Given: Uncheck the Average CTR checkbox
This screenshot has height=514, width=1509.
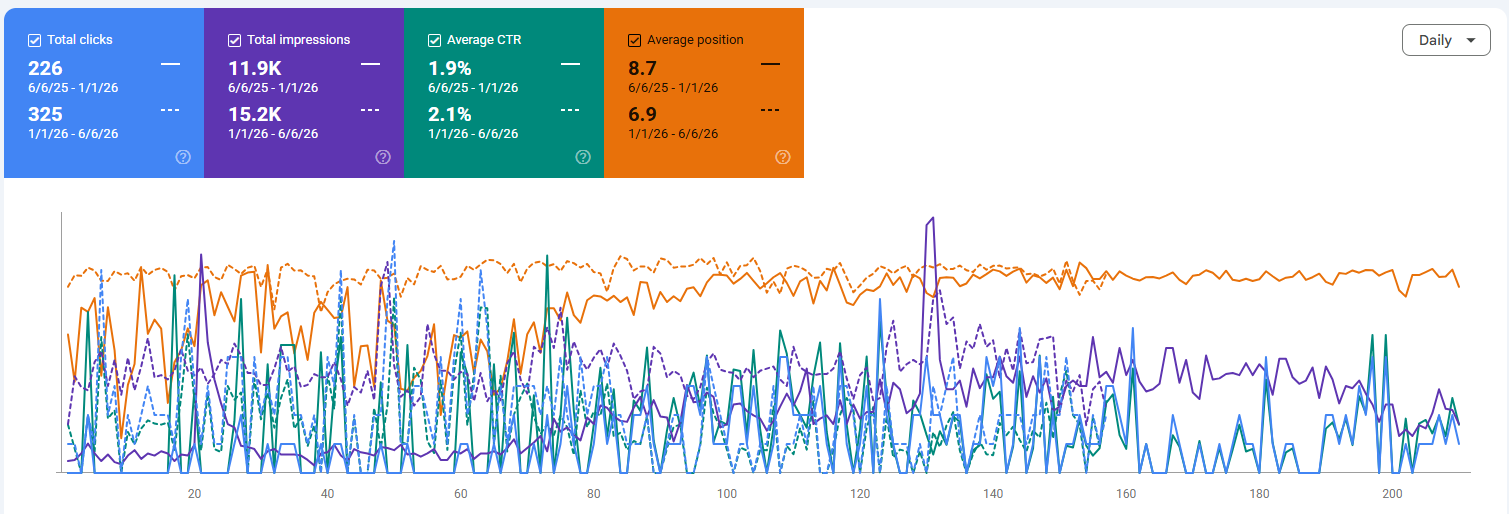Looking at the screenshot, I should tap(435, 40).
